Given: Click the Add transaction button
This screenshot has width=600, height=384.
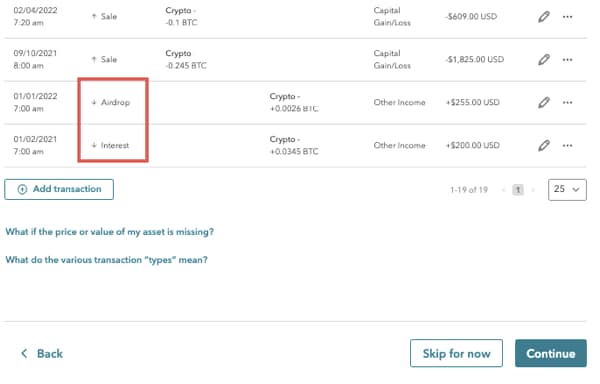Looking at the screenshot, I should pyautogui.click(x=59, y=189).
